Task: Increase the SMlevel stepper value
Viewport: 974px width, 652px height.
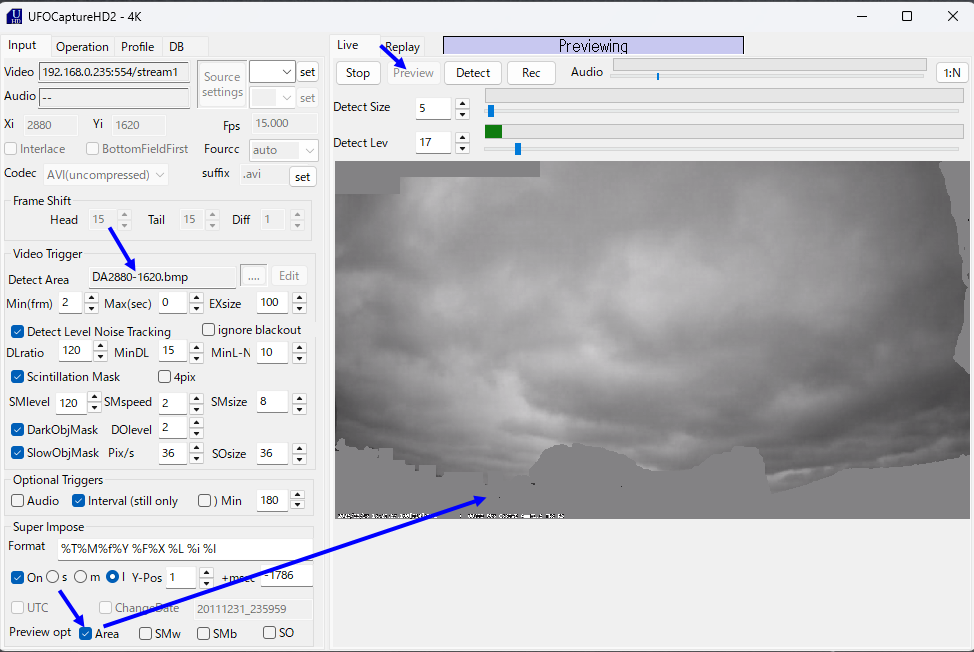Action: (x=95, y=398)
